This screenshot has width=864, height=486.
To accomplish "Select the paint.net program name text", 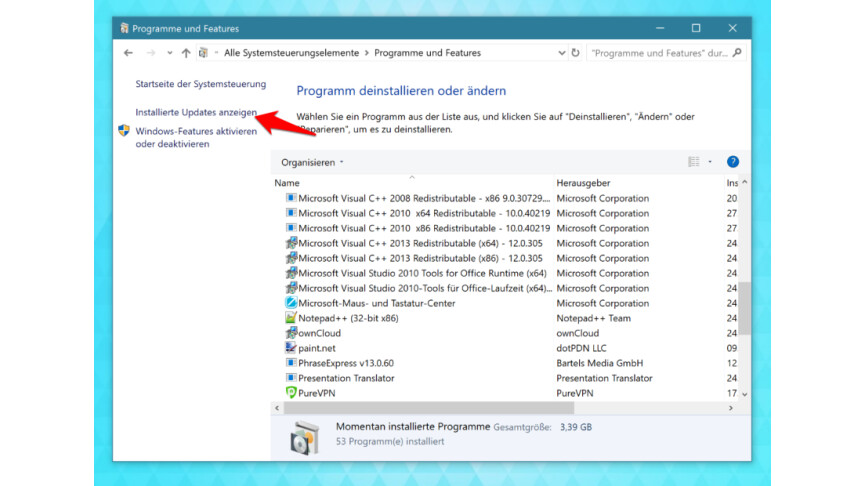I will coord(317,348).
